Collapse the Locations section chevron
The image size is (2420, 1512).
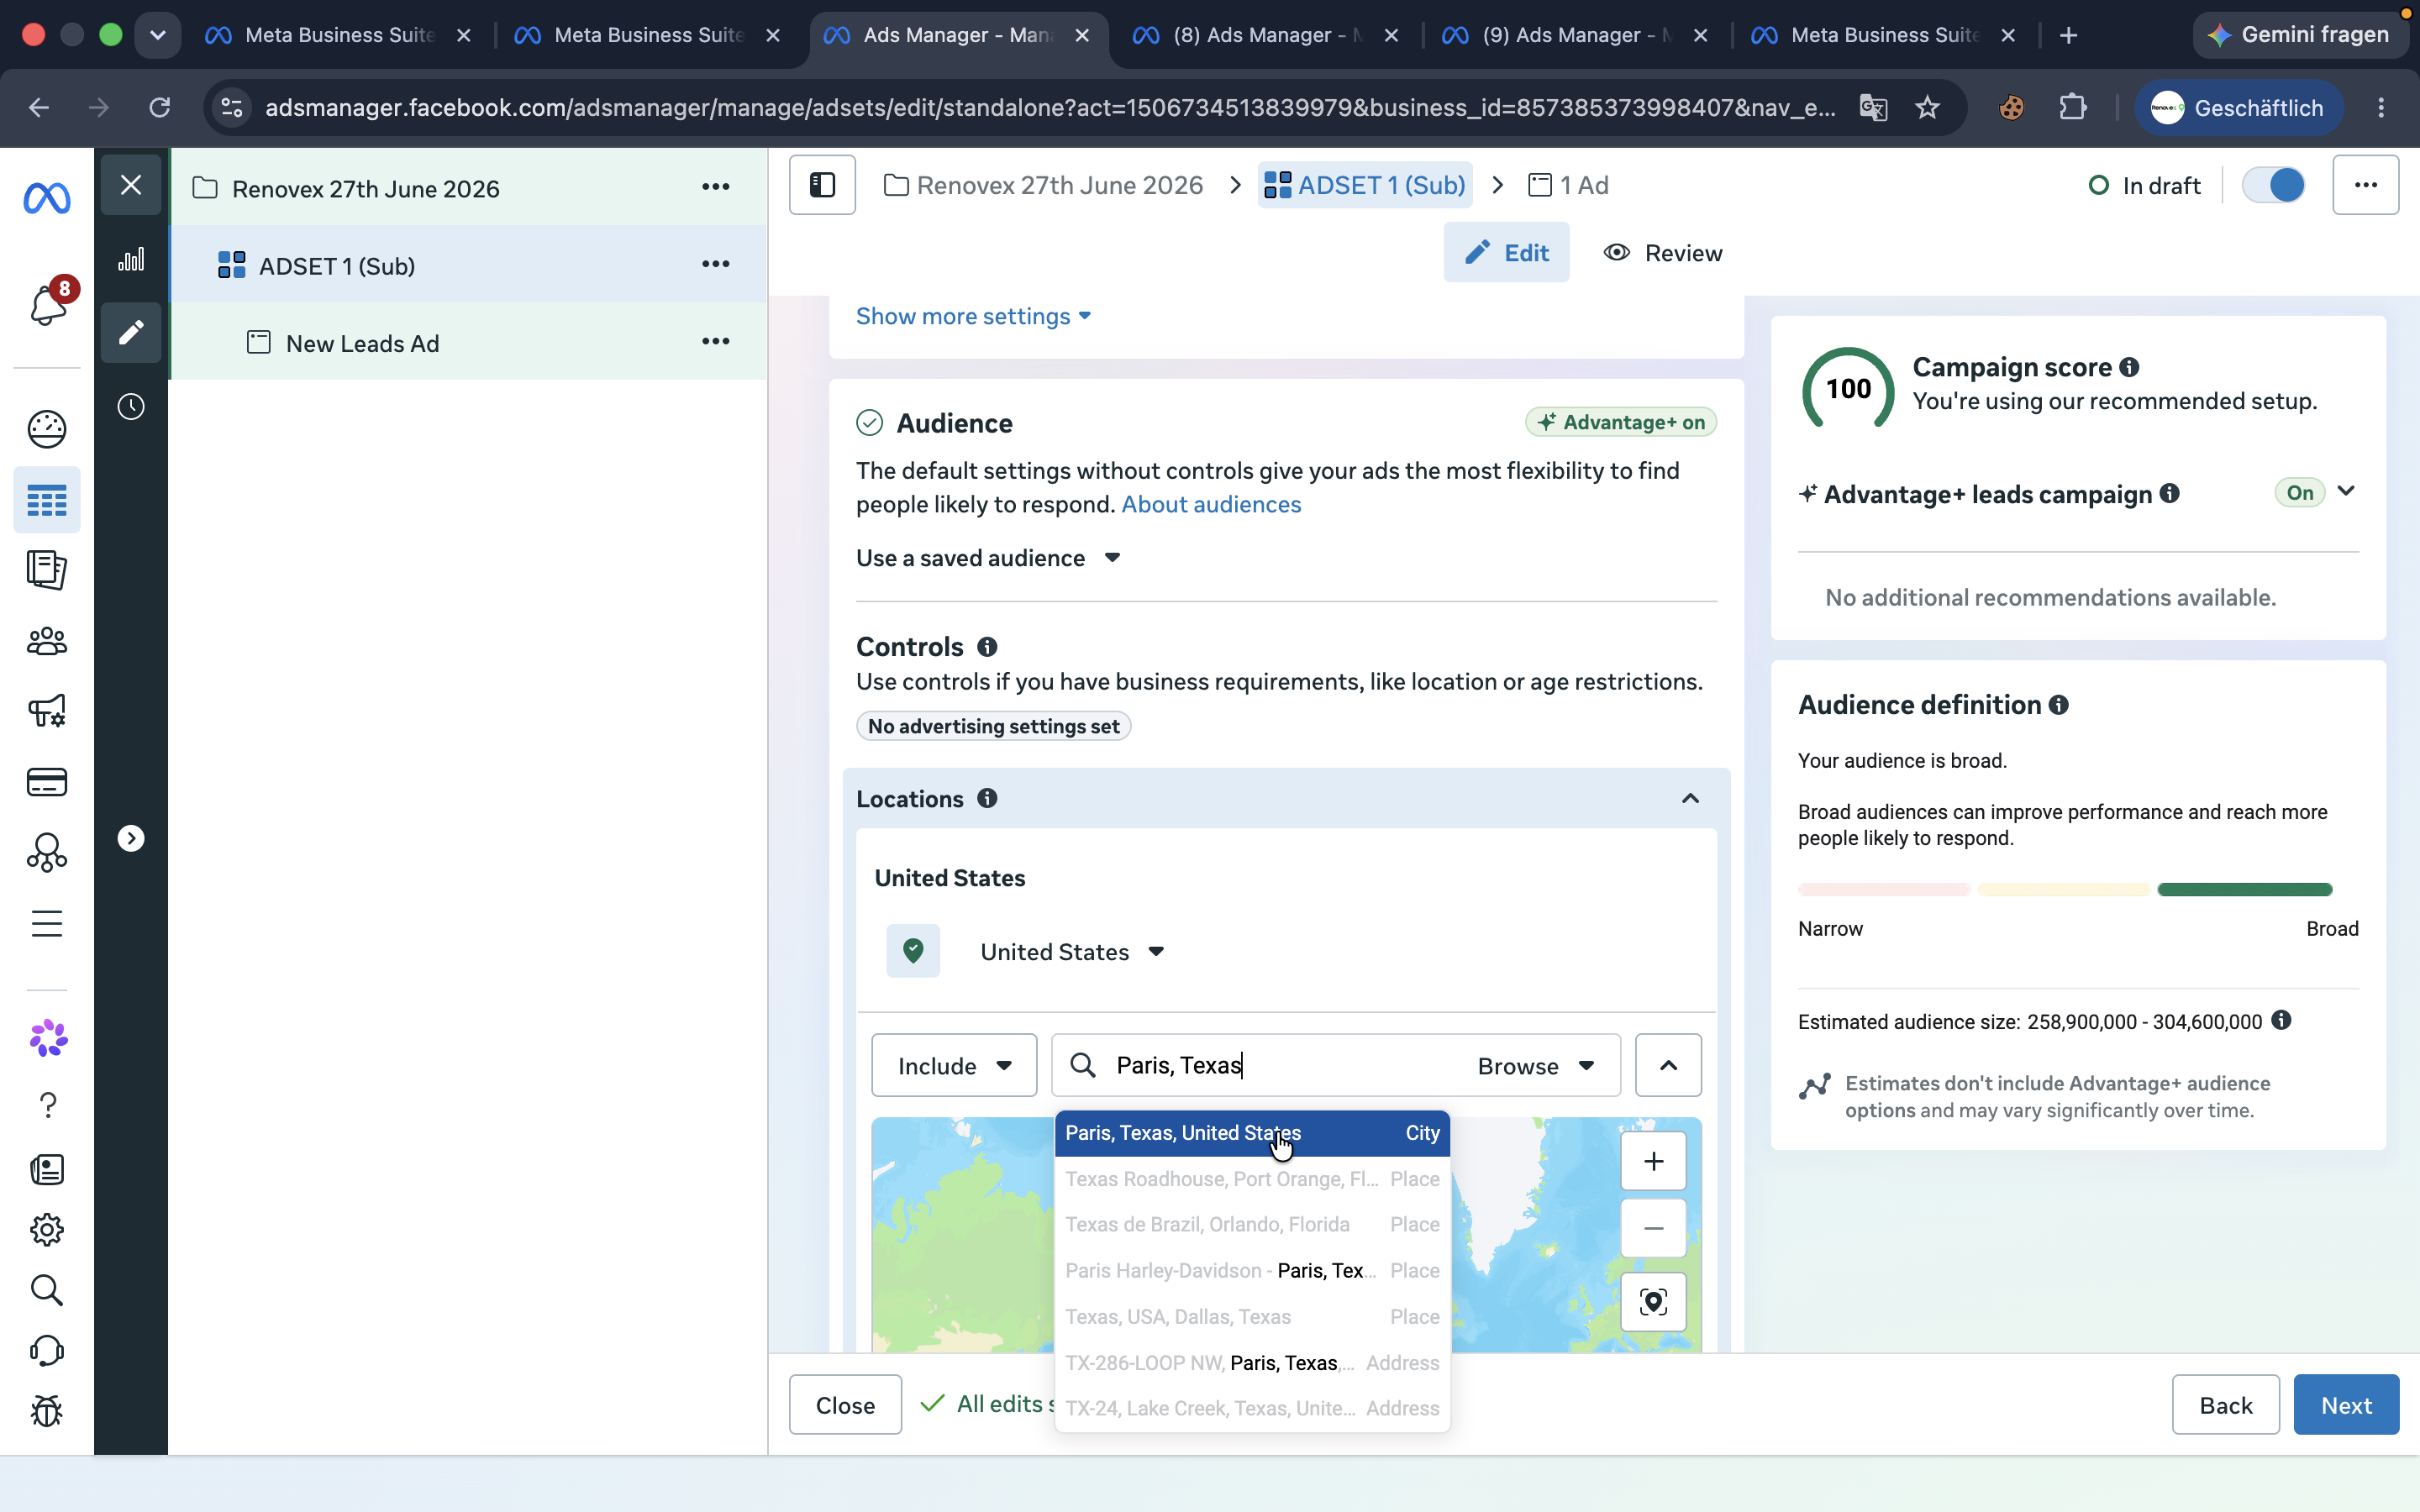point(1690,798)
